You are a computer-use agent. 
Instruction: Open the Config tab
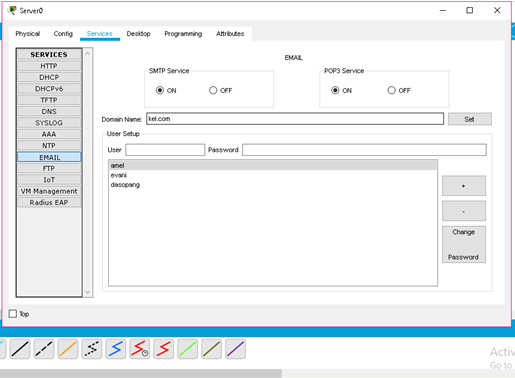pyautogui.click(x=63, y=34)
